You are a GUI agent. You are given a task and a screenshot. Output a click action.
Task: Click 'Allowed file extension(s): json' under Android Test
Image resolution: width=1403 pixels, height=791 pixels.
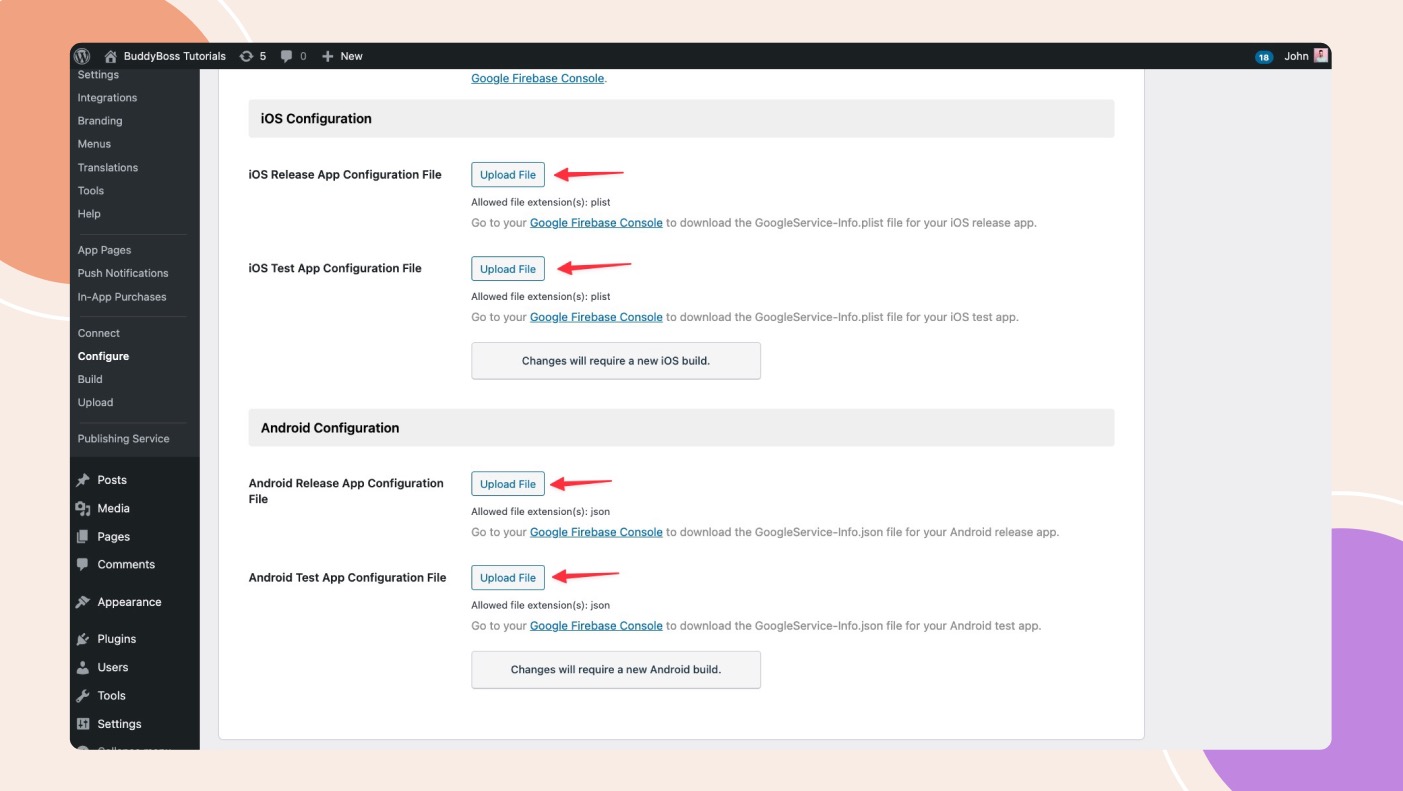coord(541,605)
